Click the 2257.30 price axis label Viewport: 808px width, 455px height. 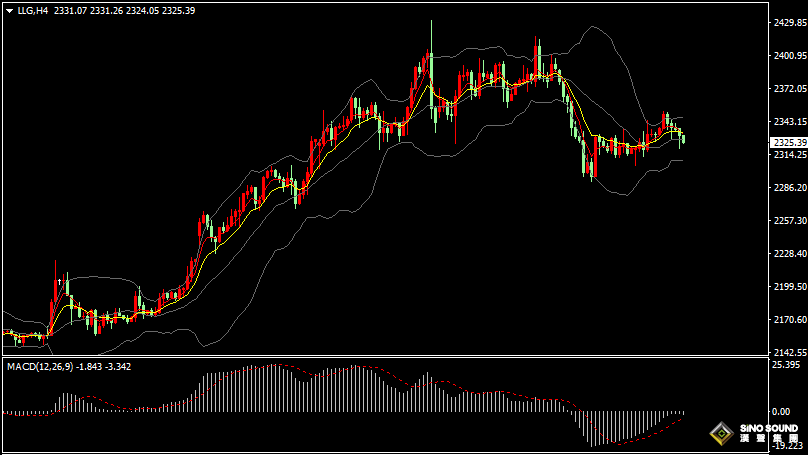click(788, 221)
